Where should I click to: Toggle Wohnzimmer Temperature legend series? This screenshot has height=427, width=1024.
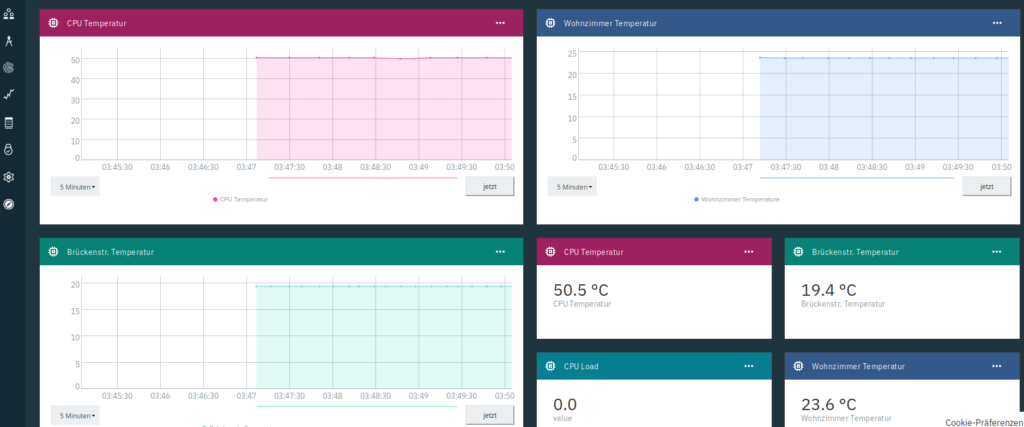[736, 199]
